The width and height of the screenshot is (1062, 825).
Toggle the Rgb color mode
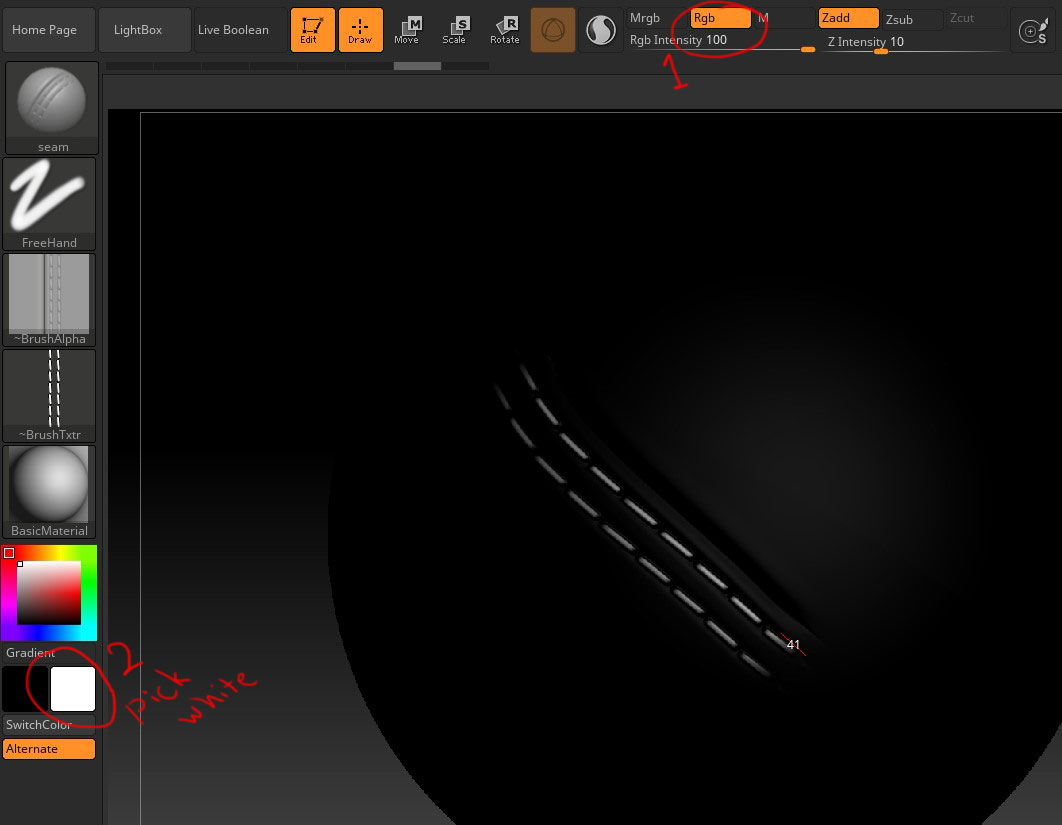click(x=721, y=18)
